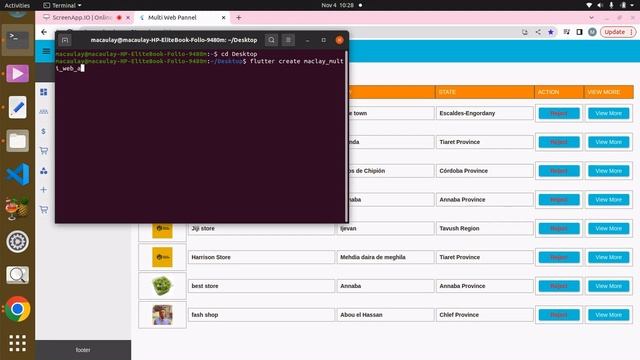The image size is (640, 360).
Task: View More for Harrison Store
Action: (608, 257)
